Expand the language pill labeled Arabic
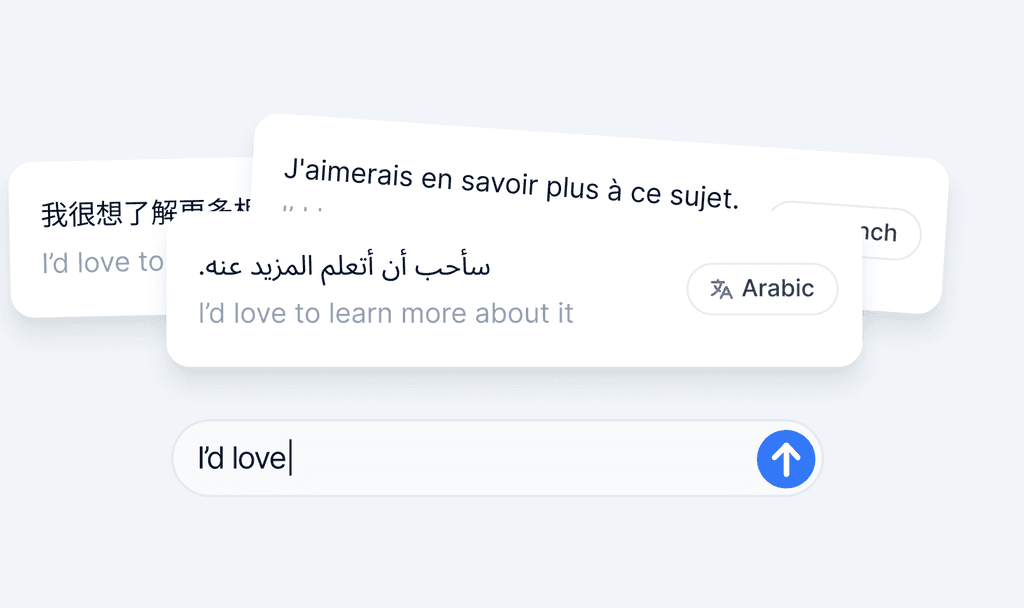The height and width of the screenshot is (608, 1024). pyautogui.click(x=762, y=289)
